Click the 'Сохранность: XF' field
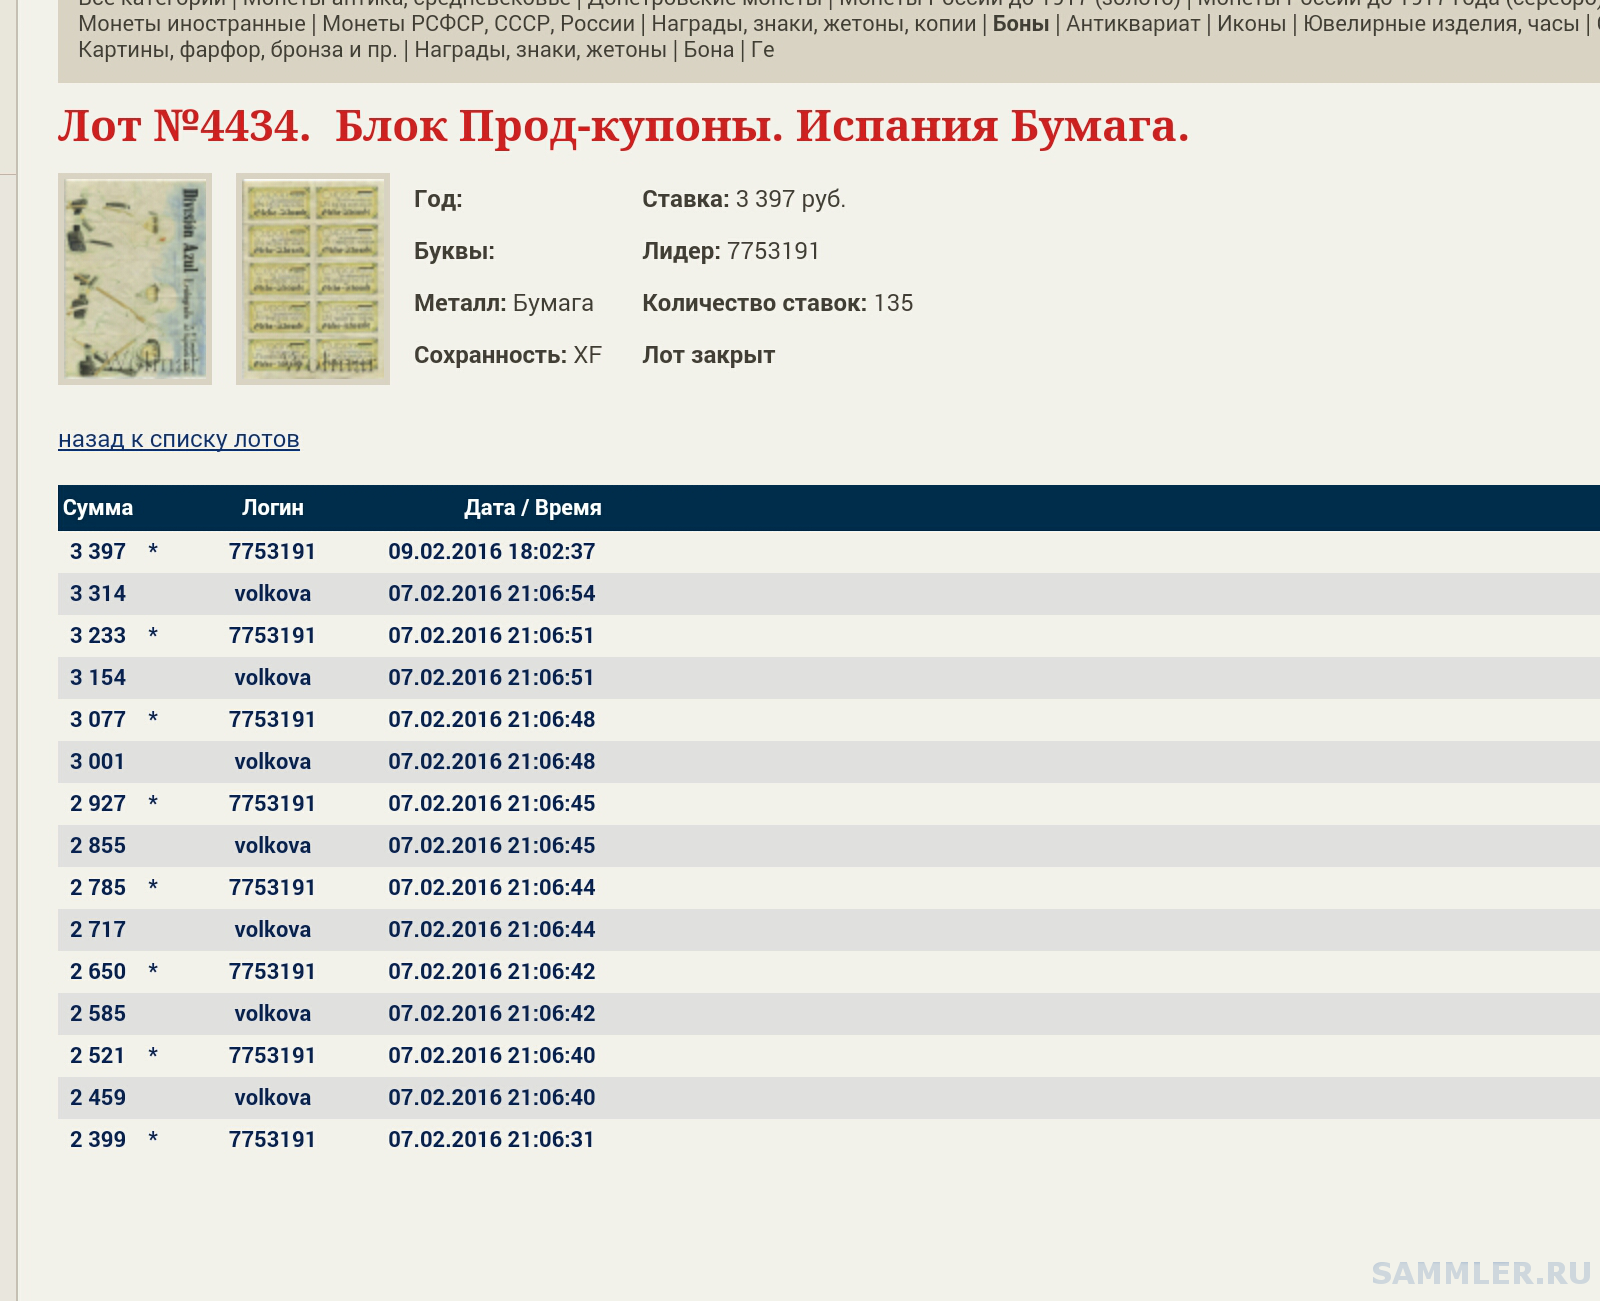The height and width of the screenshot is (1301, 1600). tap(508, 355)
